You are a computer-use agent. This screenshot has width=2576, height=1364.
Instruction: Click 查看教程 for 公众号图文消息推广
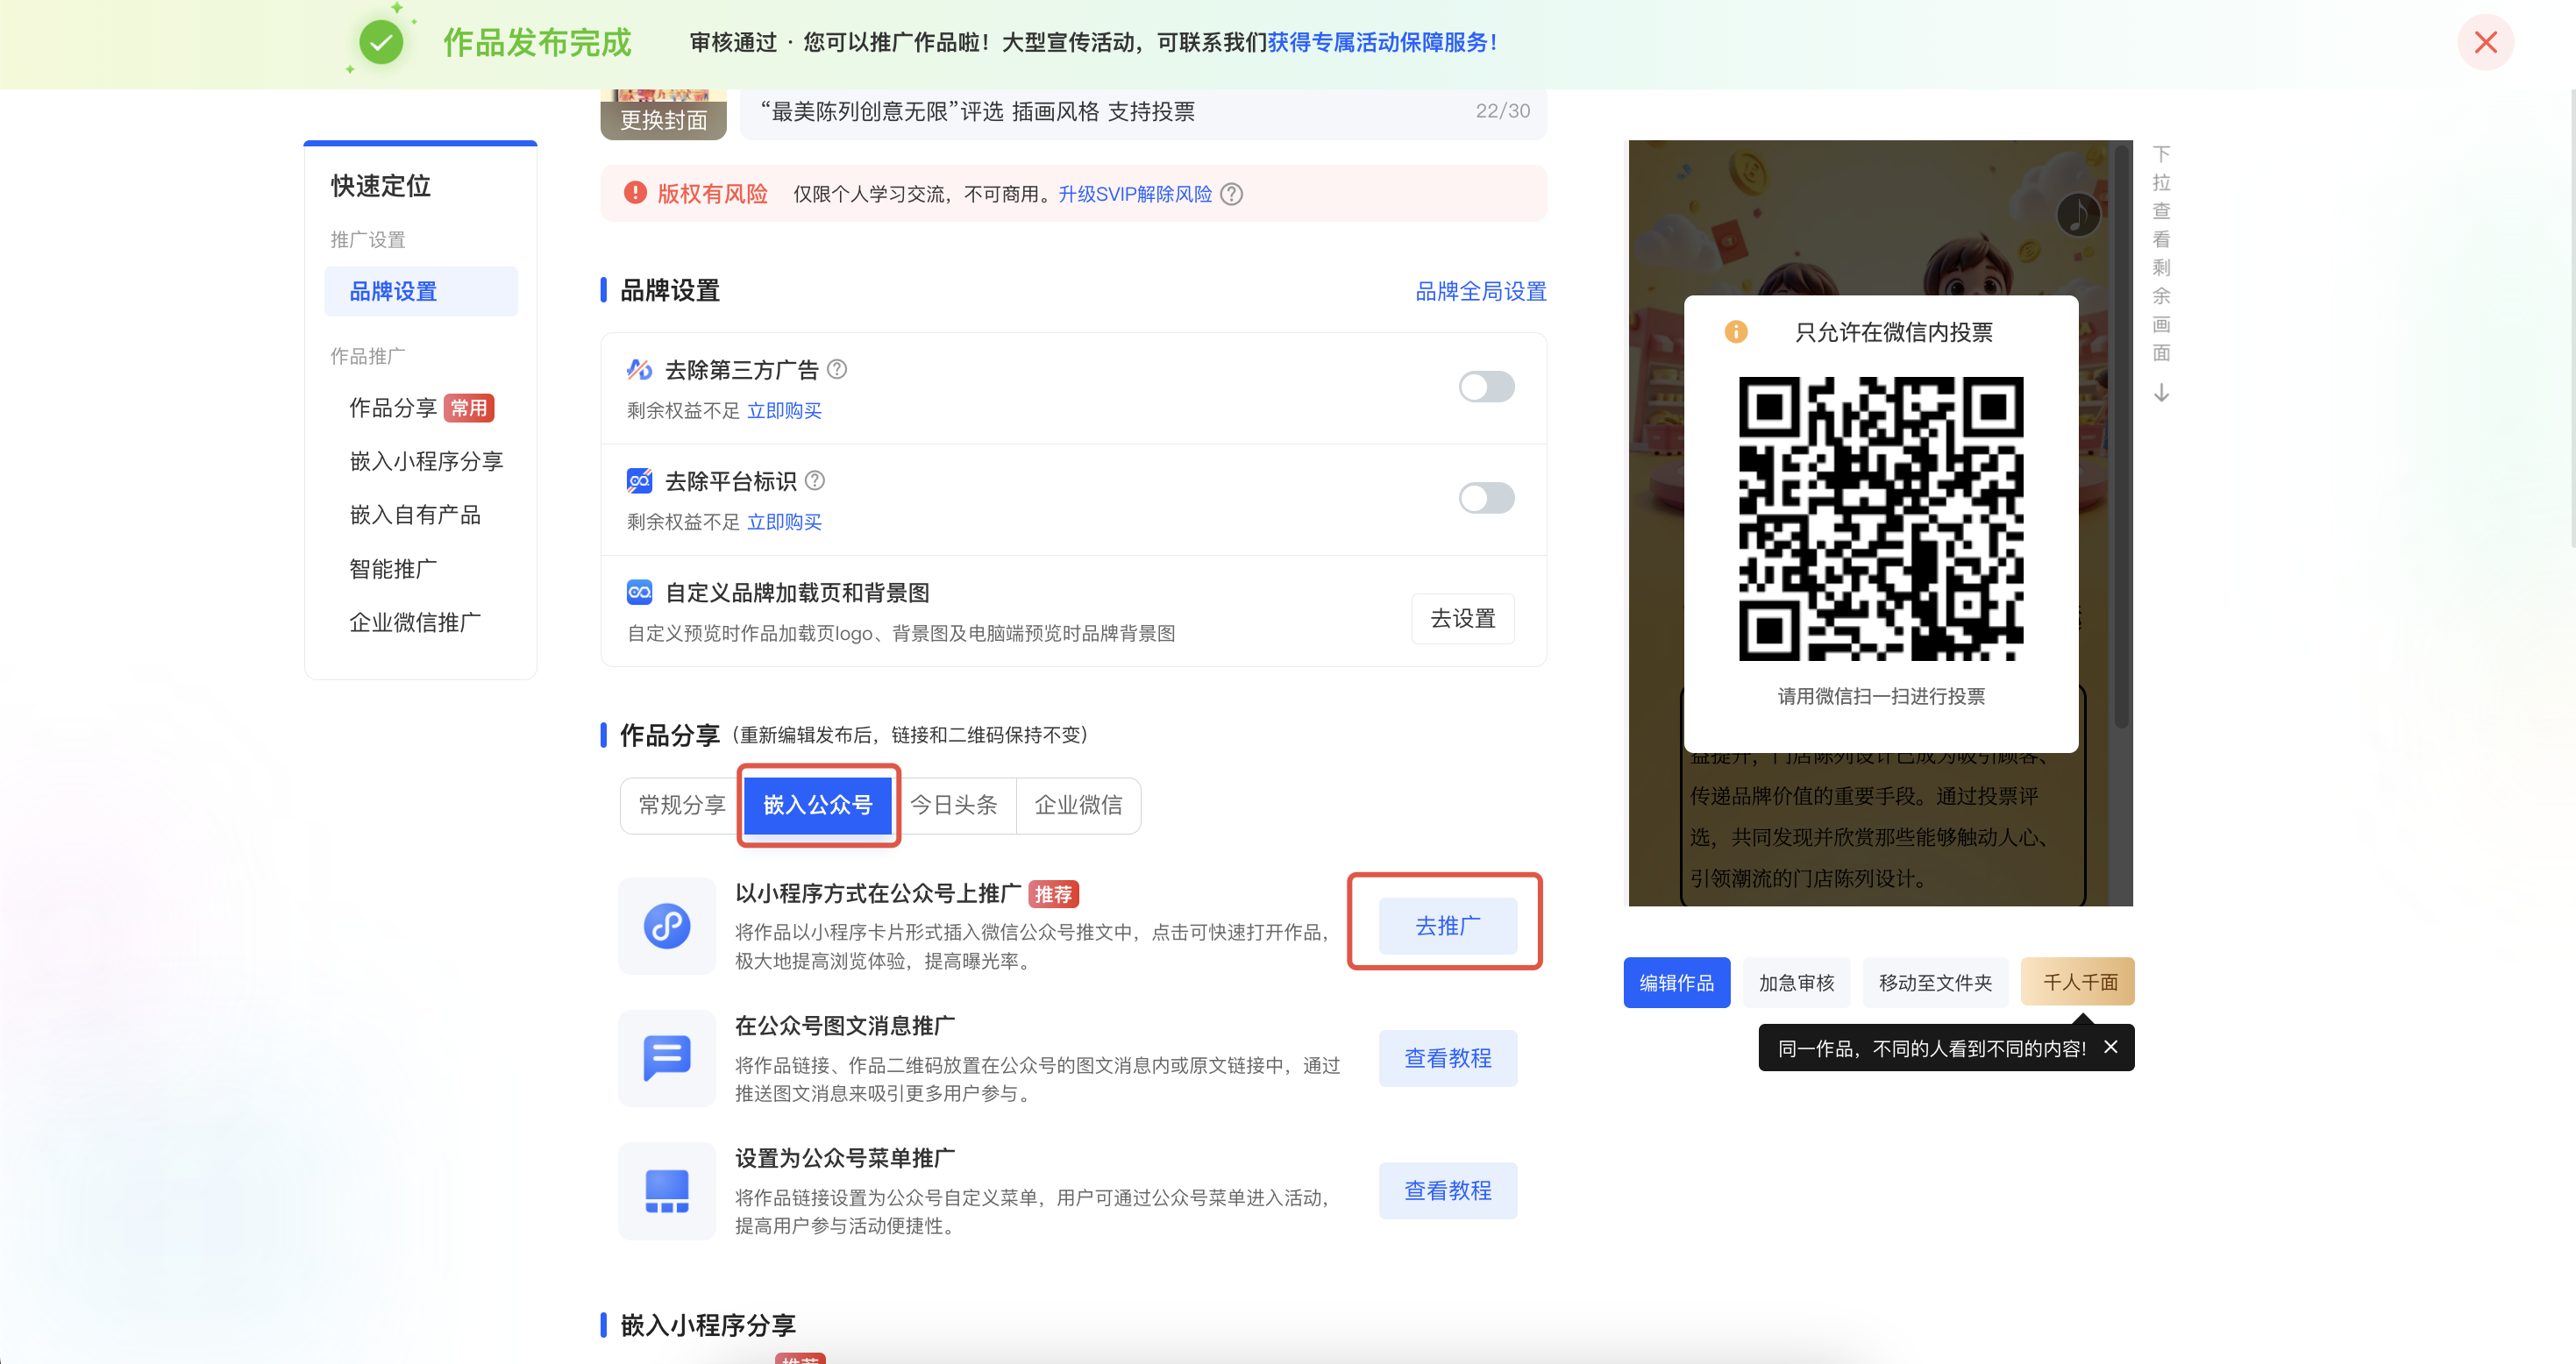click(x=1448, y=1058)
